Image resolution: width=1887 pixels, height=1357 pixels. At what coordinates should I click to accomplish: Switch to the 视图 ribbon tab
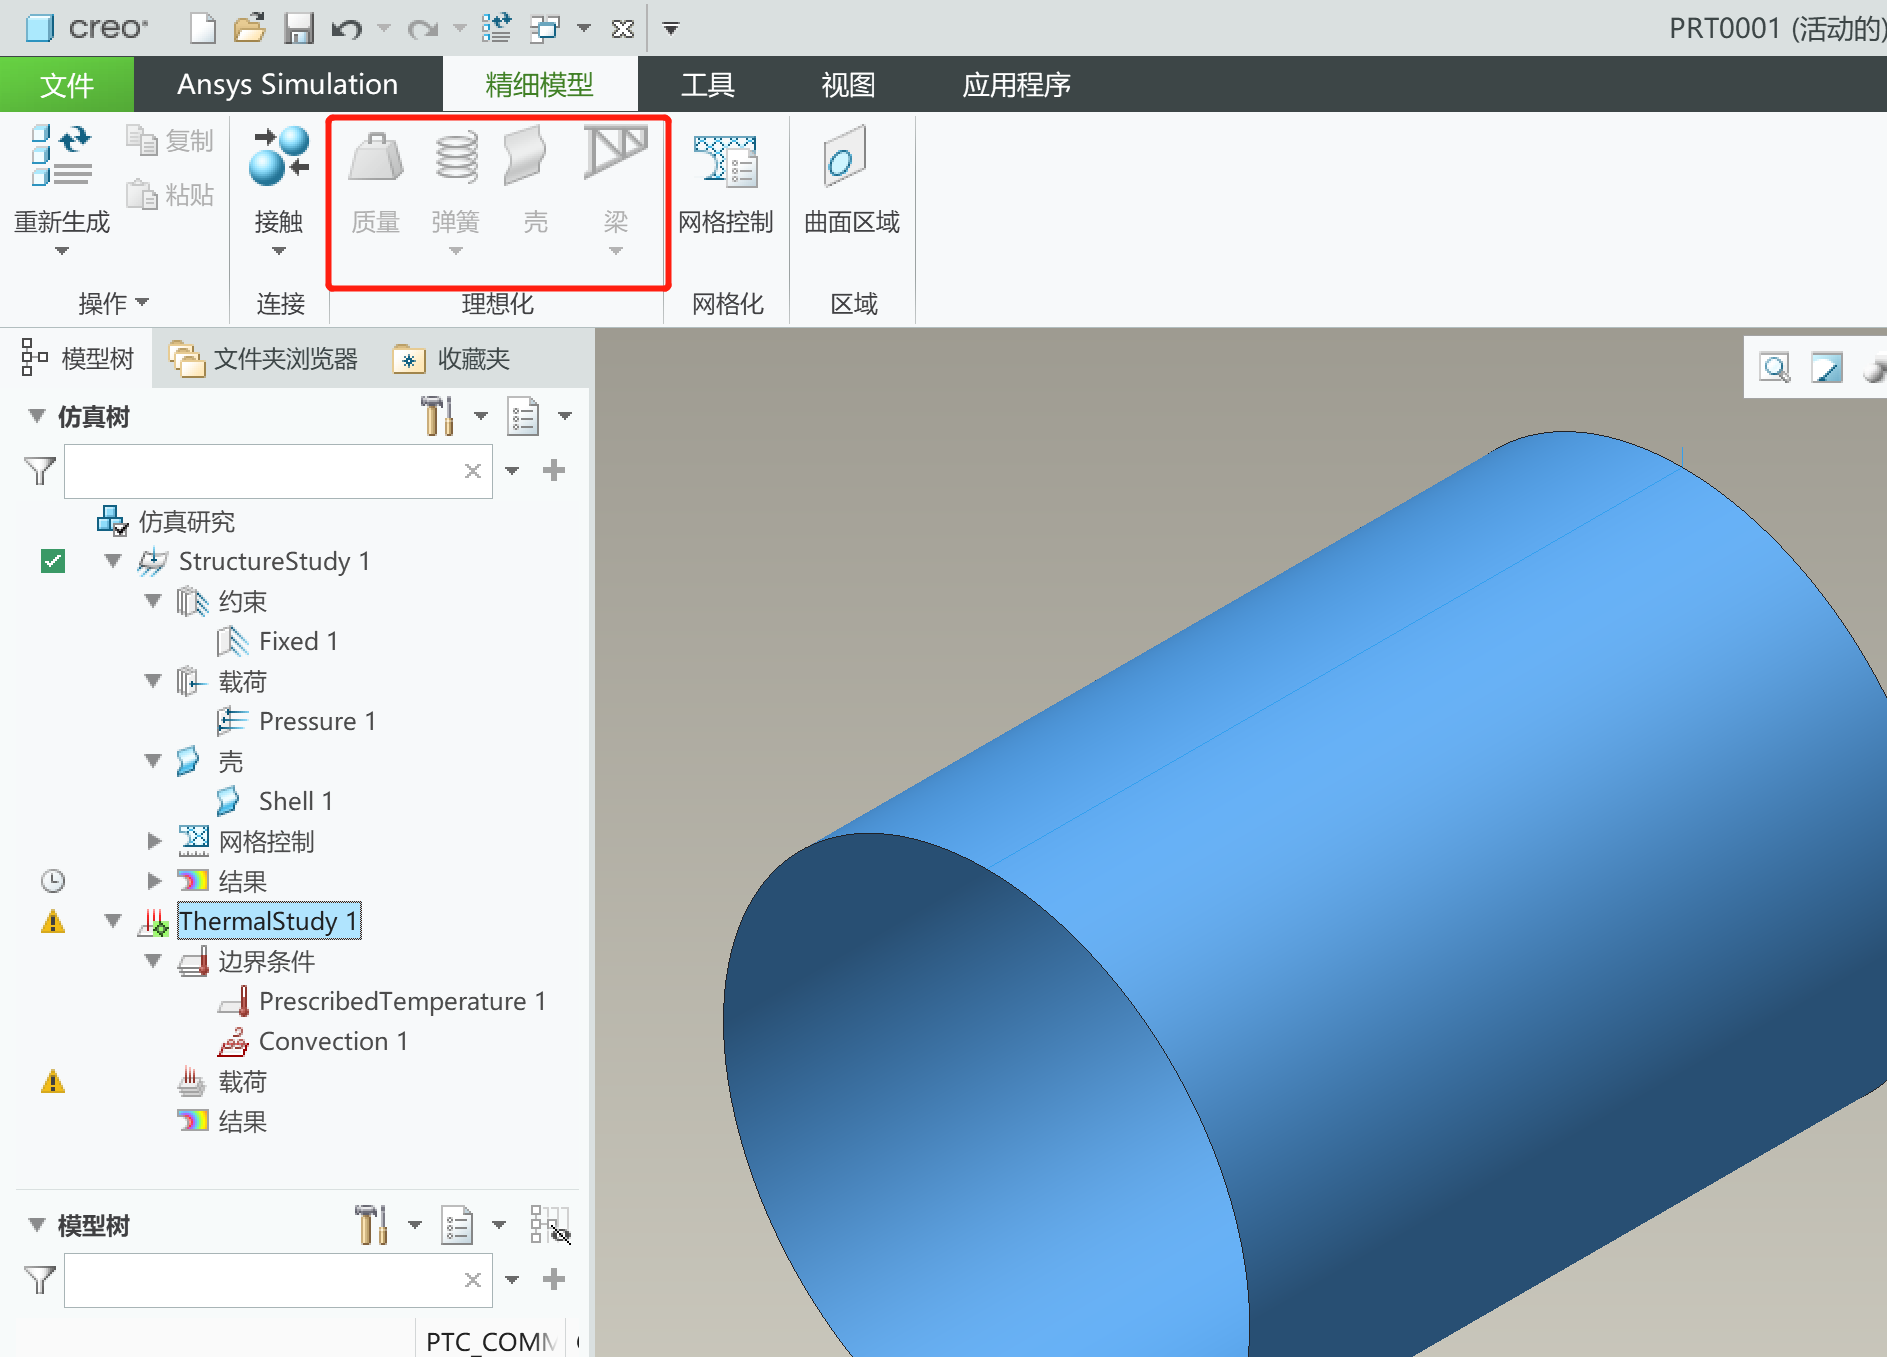tap(847, 84)
